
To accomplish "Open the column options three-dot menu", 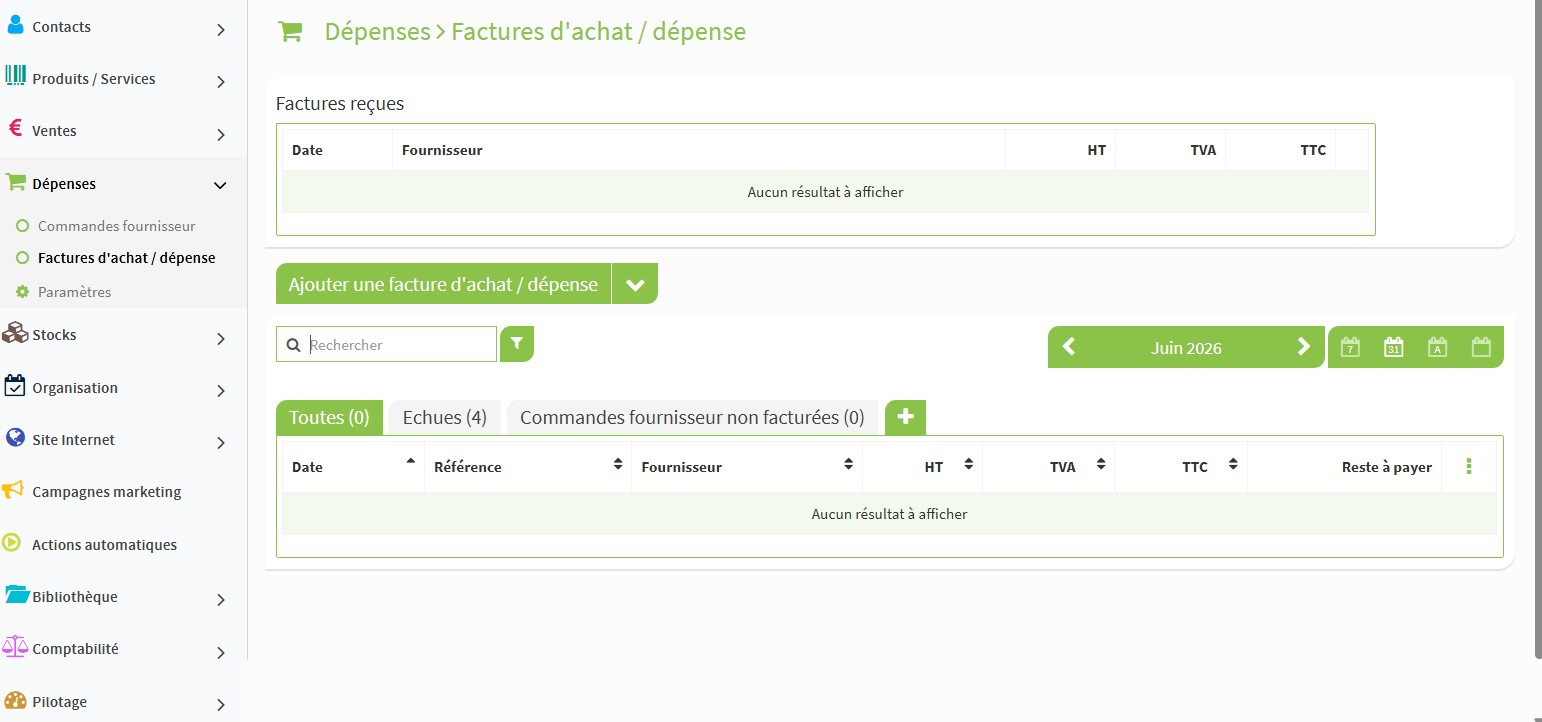I will [1468, 466].
